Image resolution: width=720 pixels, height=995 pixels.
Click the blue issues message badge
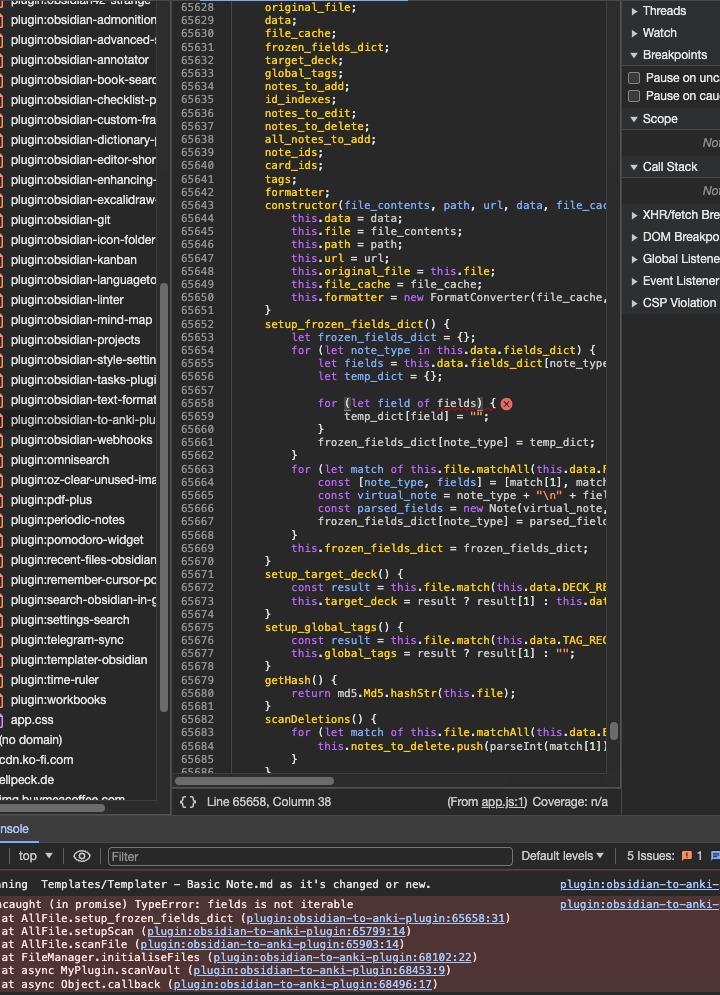713,856
